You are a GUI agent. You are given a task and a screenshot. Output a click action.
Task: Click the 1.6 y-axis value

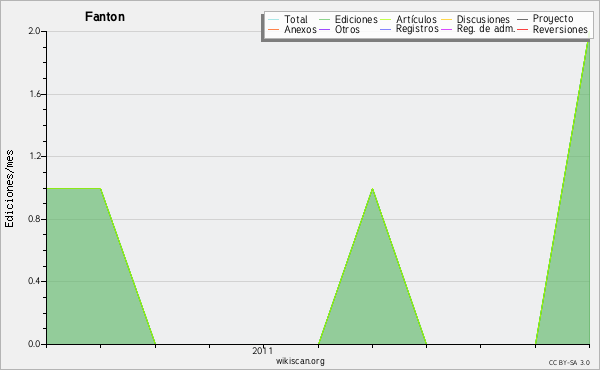pos(34,94)
